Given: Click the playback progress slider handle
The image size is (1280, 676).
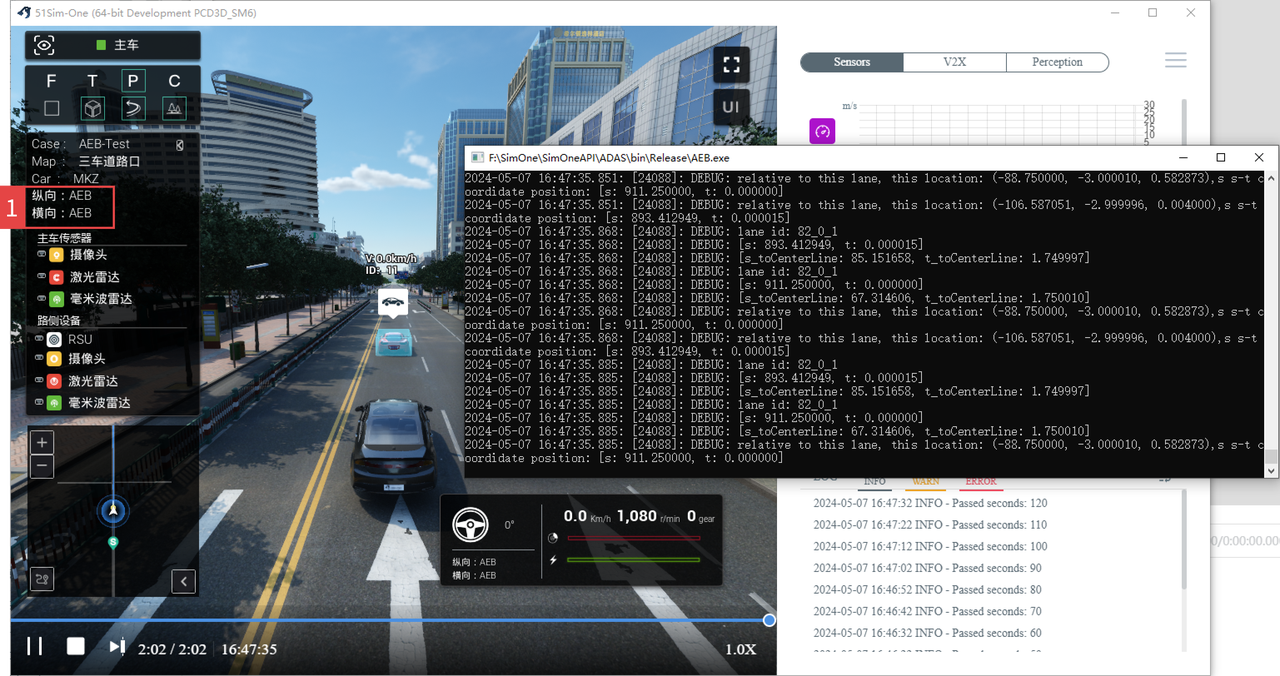Looking at the screenshot, I should pos(769,620).
